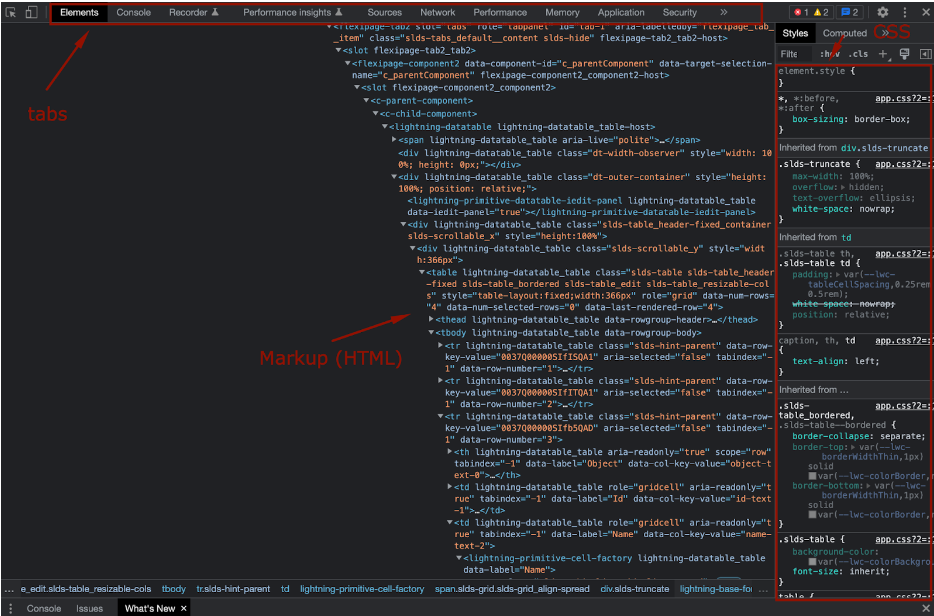Open the drawer three-dot menu
The width and height of the screenshot is (934, 616).
(x=10, y=608)
